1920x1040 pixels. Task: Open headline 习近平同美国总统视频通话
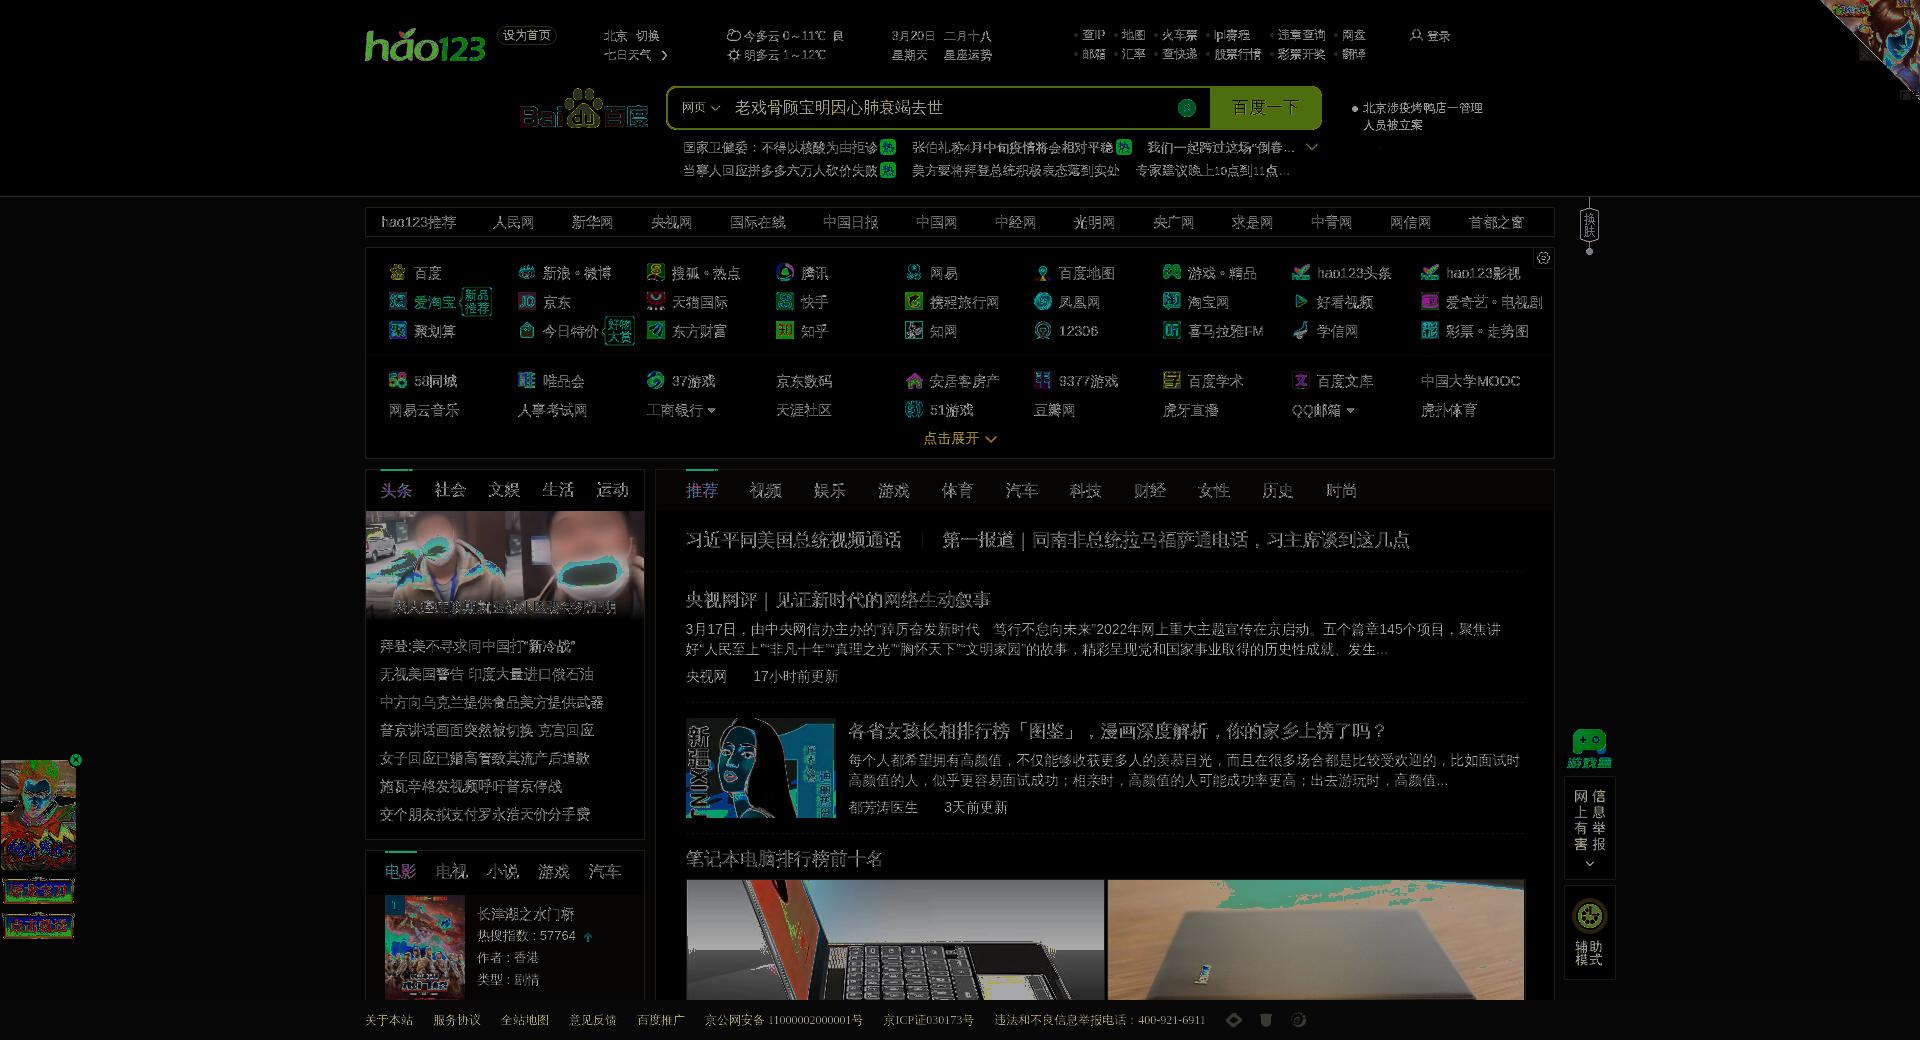coord(793,540)
